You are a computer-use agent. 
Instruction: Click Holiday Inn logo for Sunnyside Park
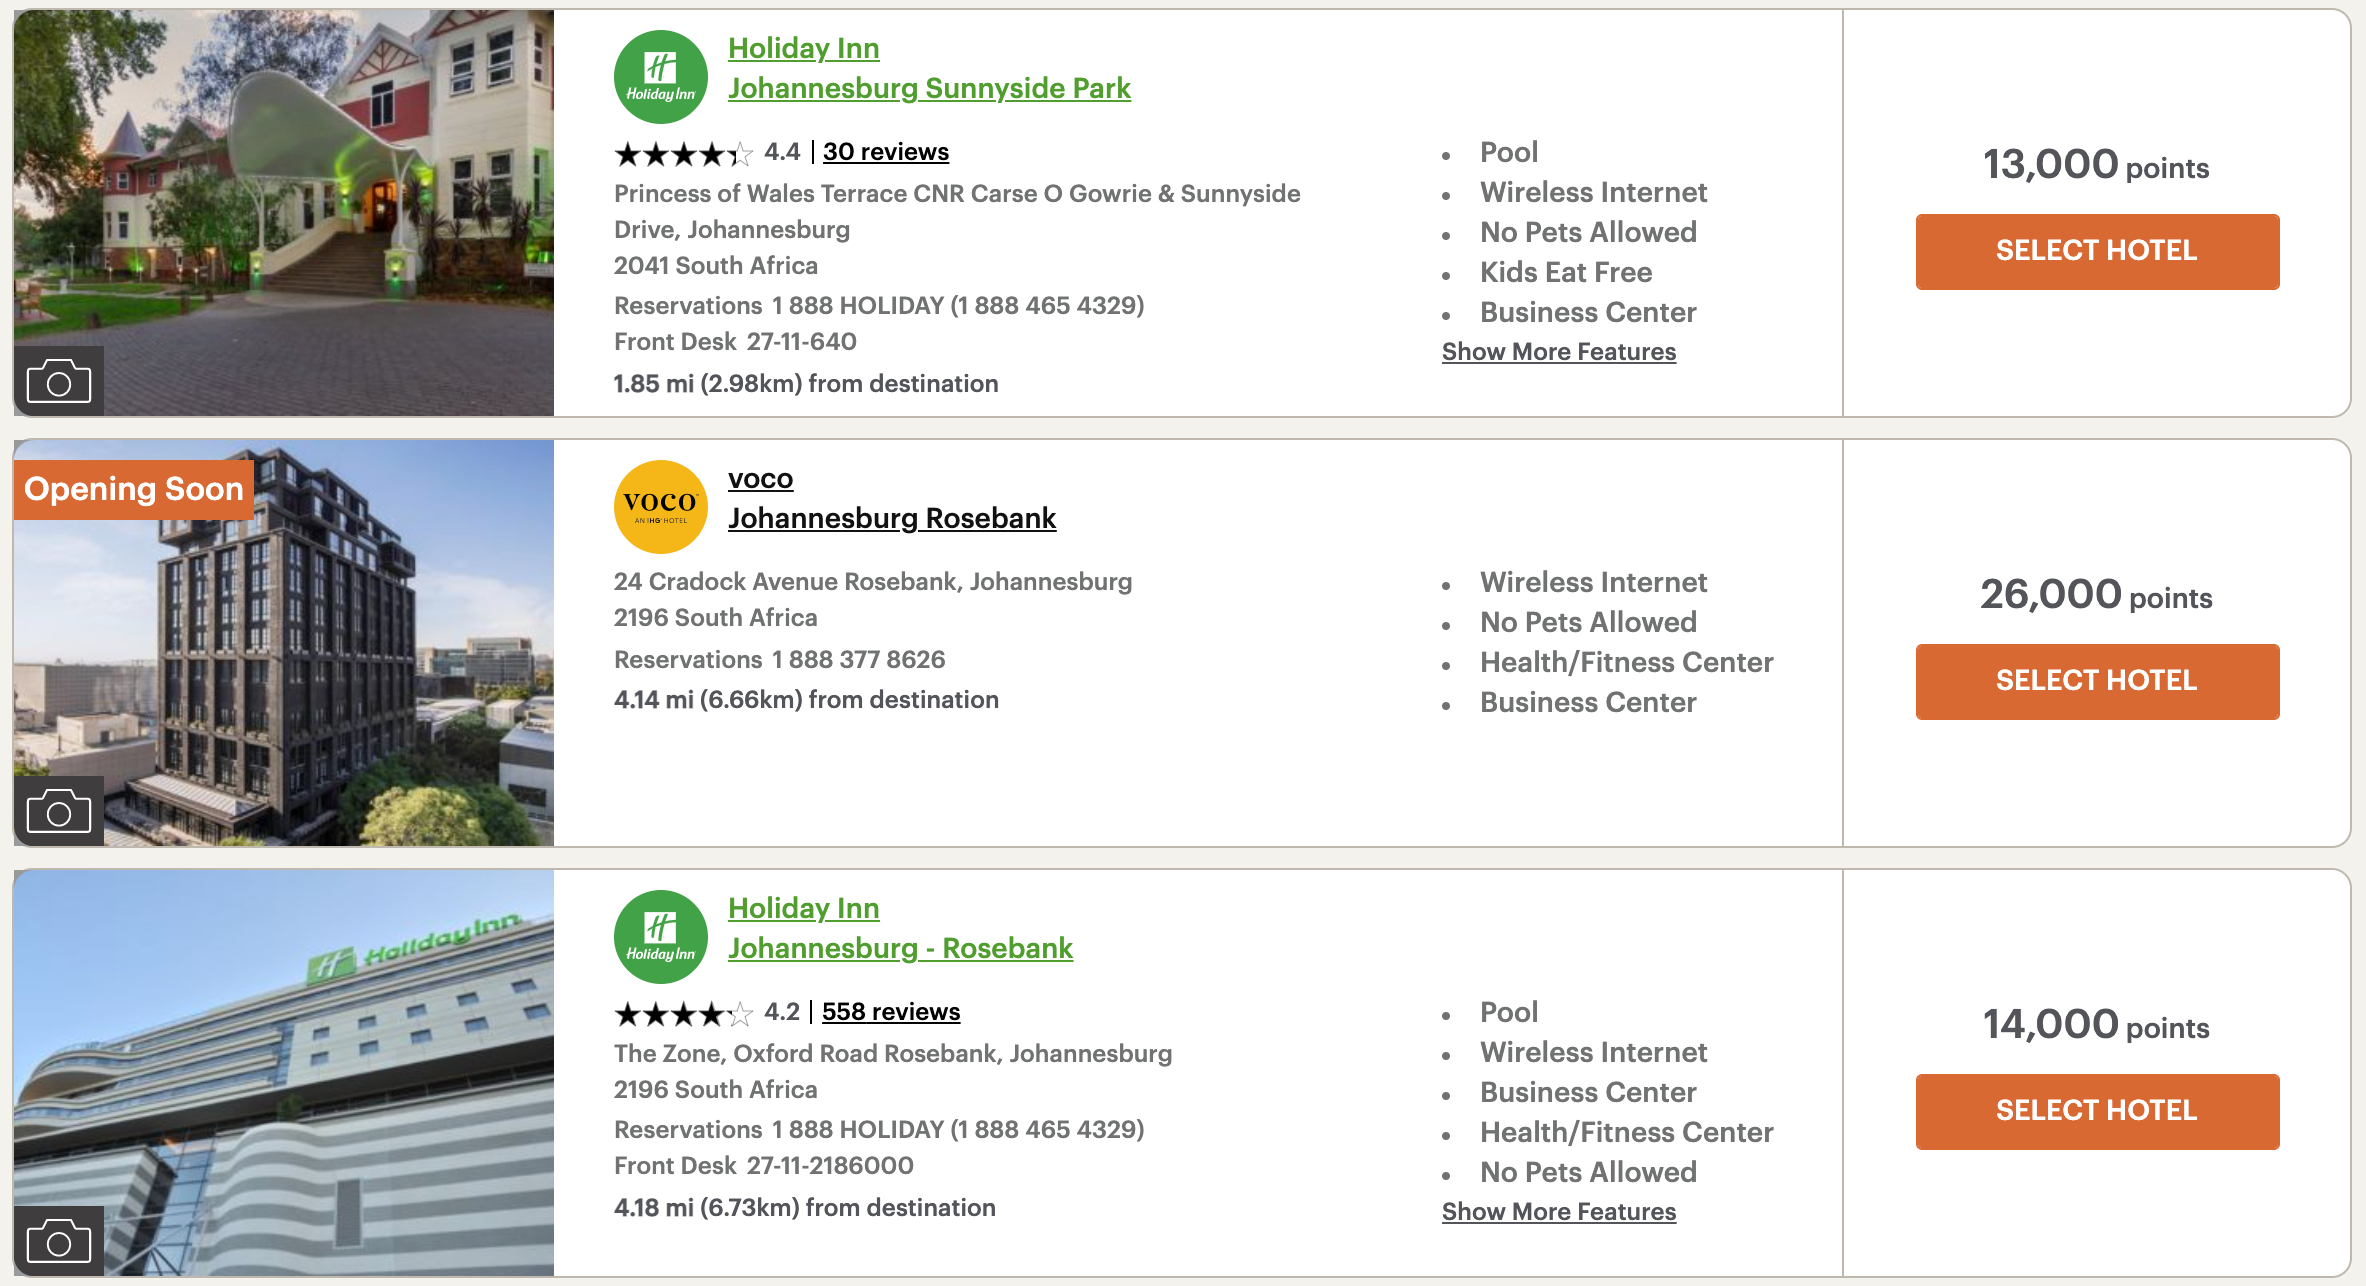tap(660, 77)
